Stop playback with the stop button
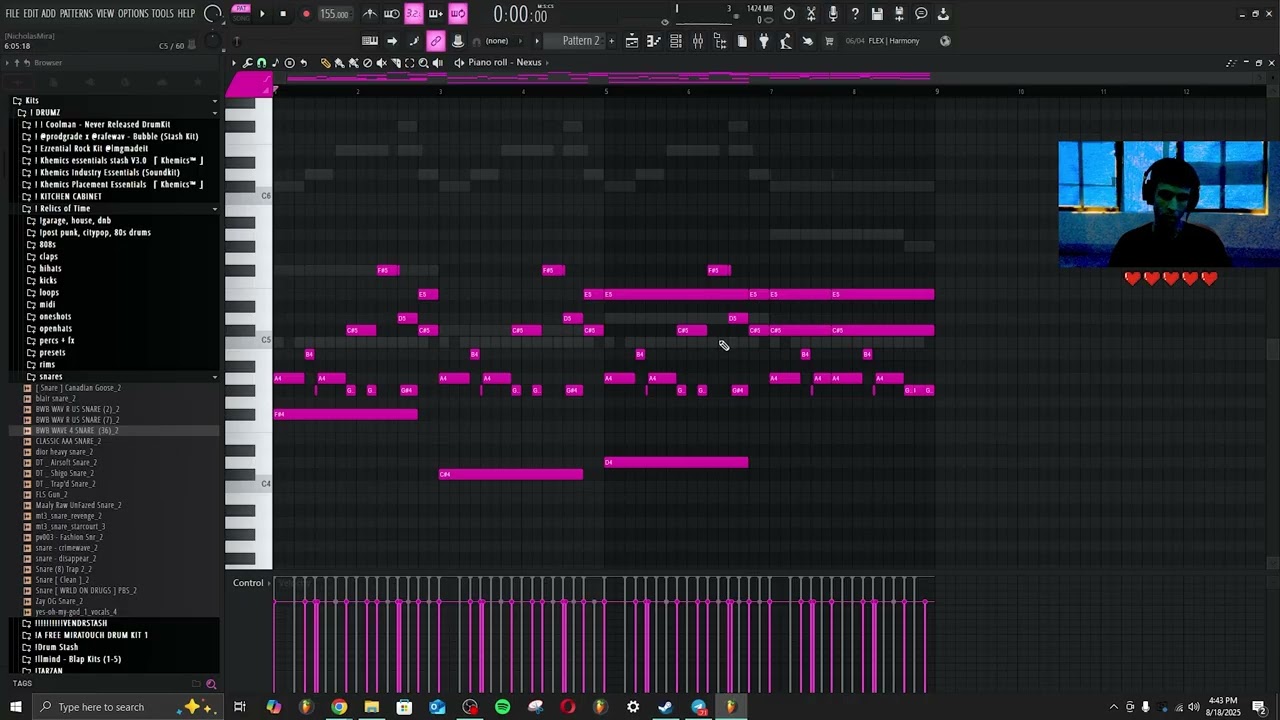Screen dimensions: 1280x720 coord(283,14)
